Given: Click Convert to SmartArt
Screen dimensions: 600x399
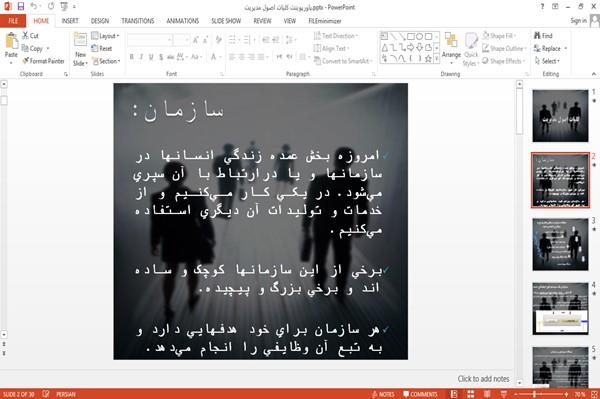Looking at the screenshot, I should [342, 61].
